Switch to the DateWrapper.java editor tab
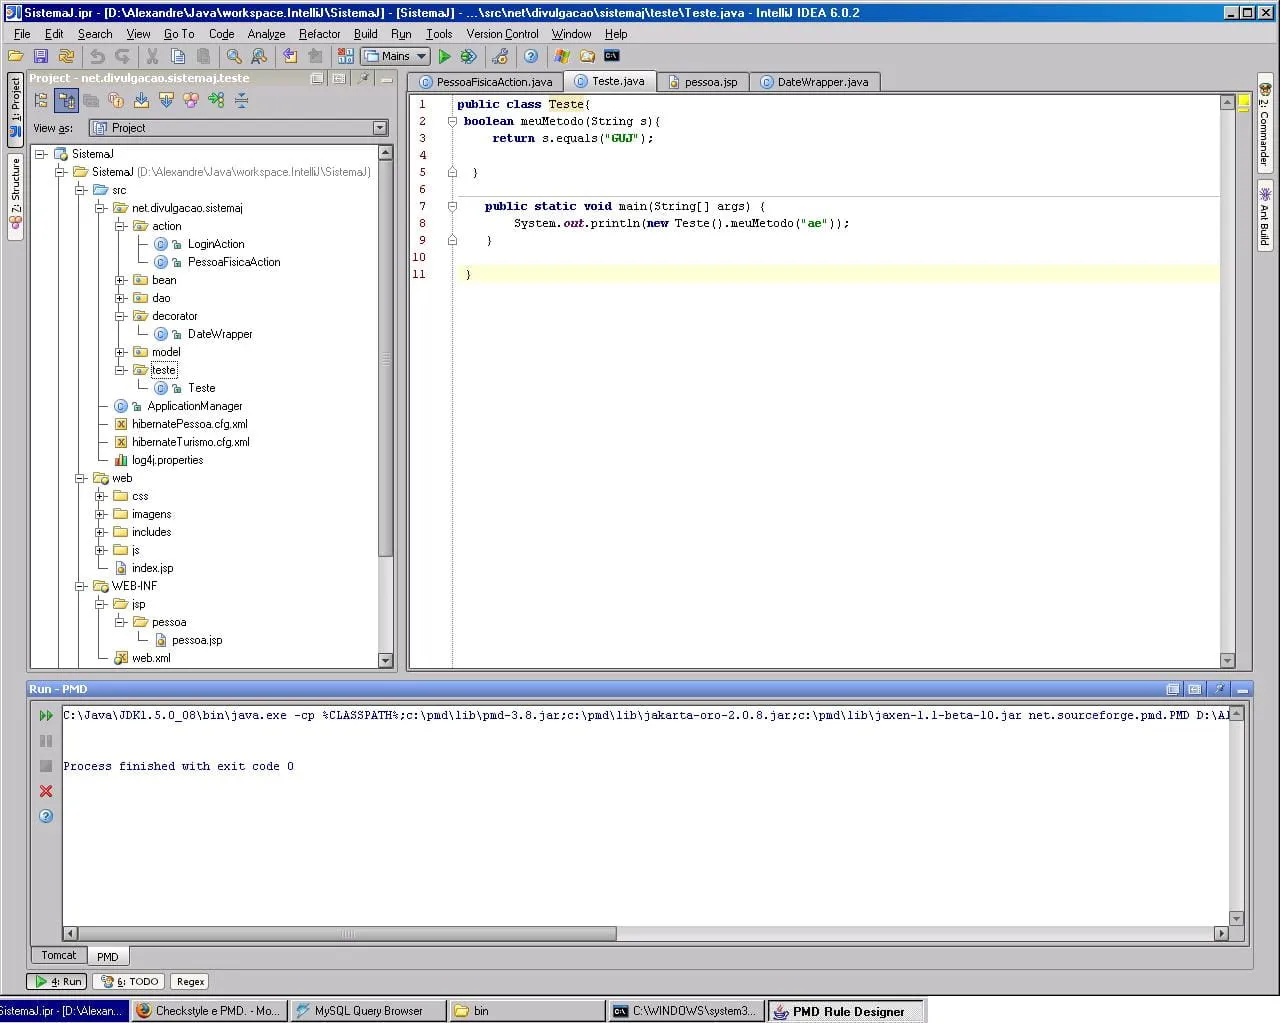 (814, 82)
